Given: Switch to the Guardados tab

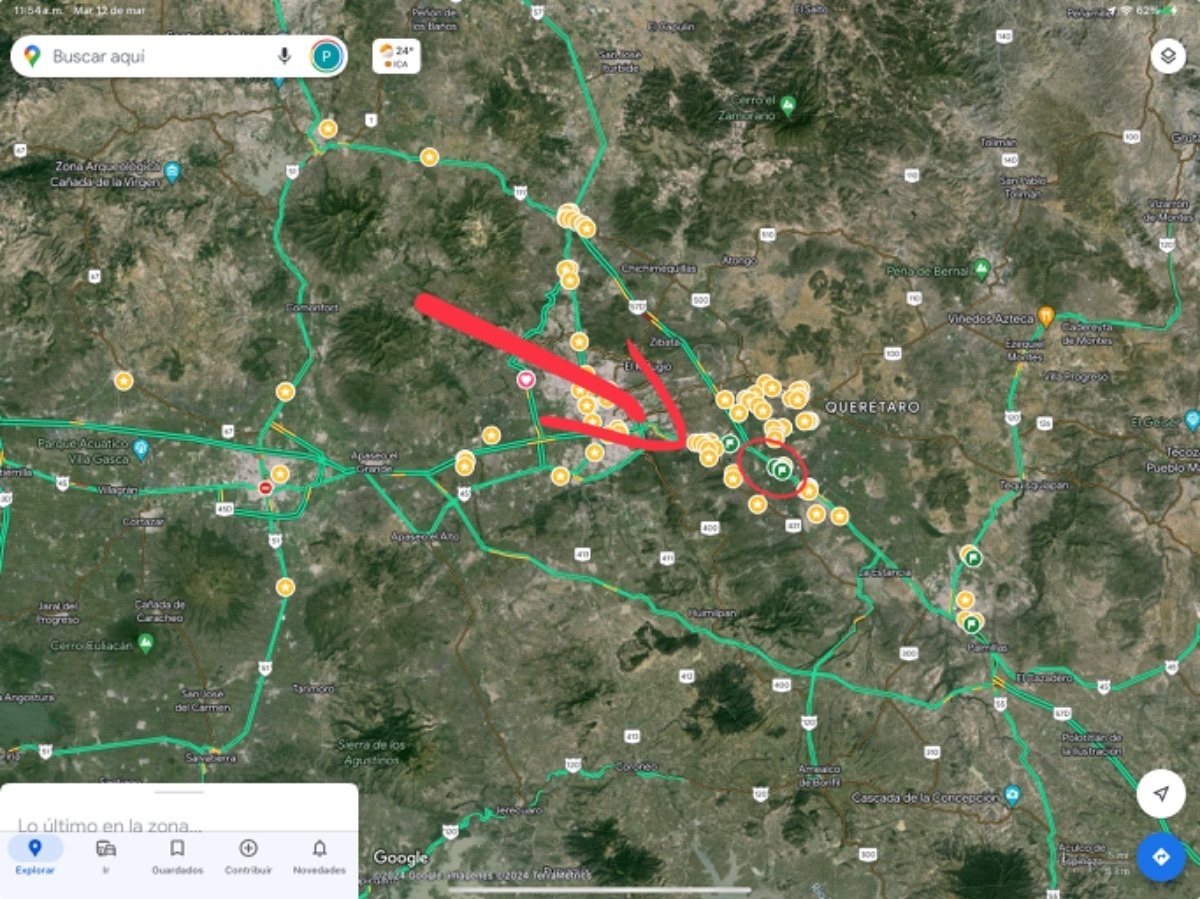Looking at the screenshot, I should 177,856.
